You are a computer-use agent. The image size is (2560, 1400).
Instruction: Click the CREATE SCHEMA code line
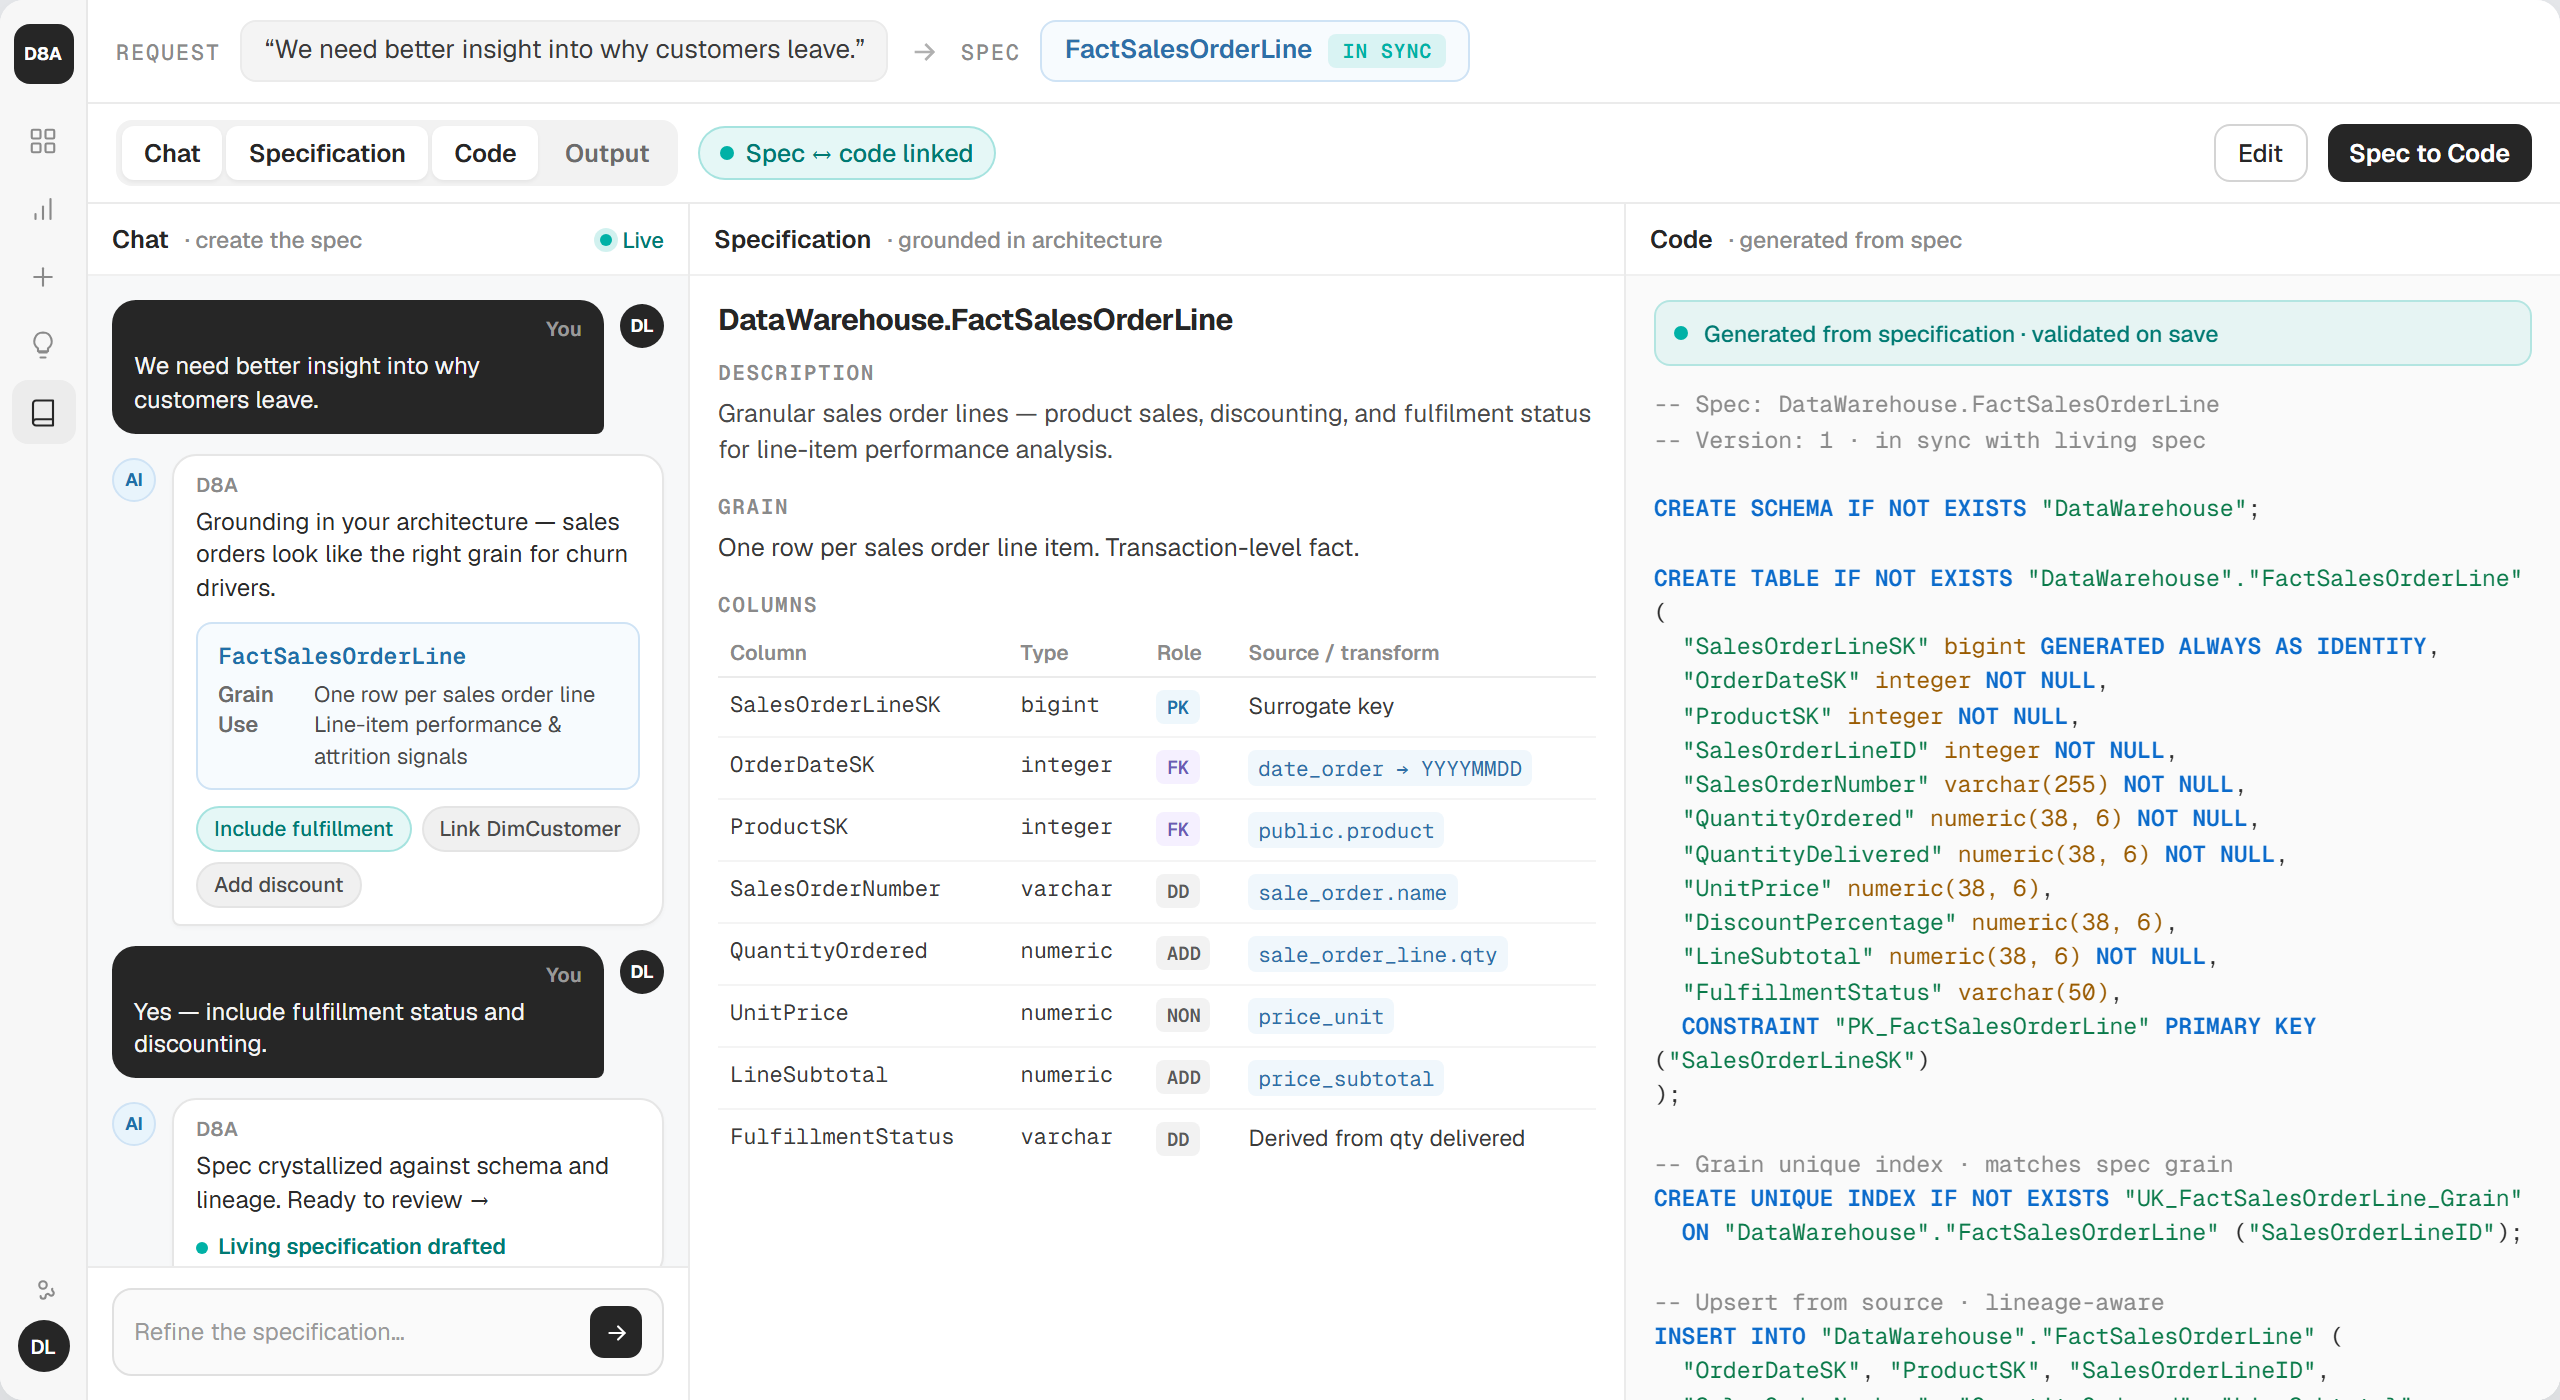coord(1956,509)
